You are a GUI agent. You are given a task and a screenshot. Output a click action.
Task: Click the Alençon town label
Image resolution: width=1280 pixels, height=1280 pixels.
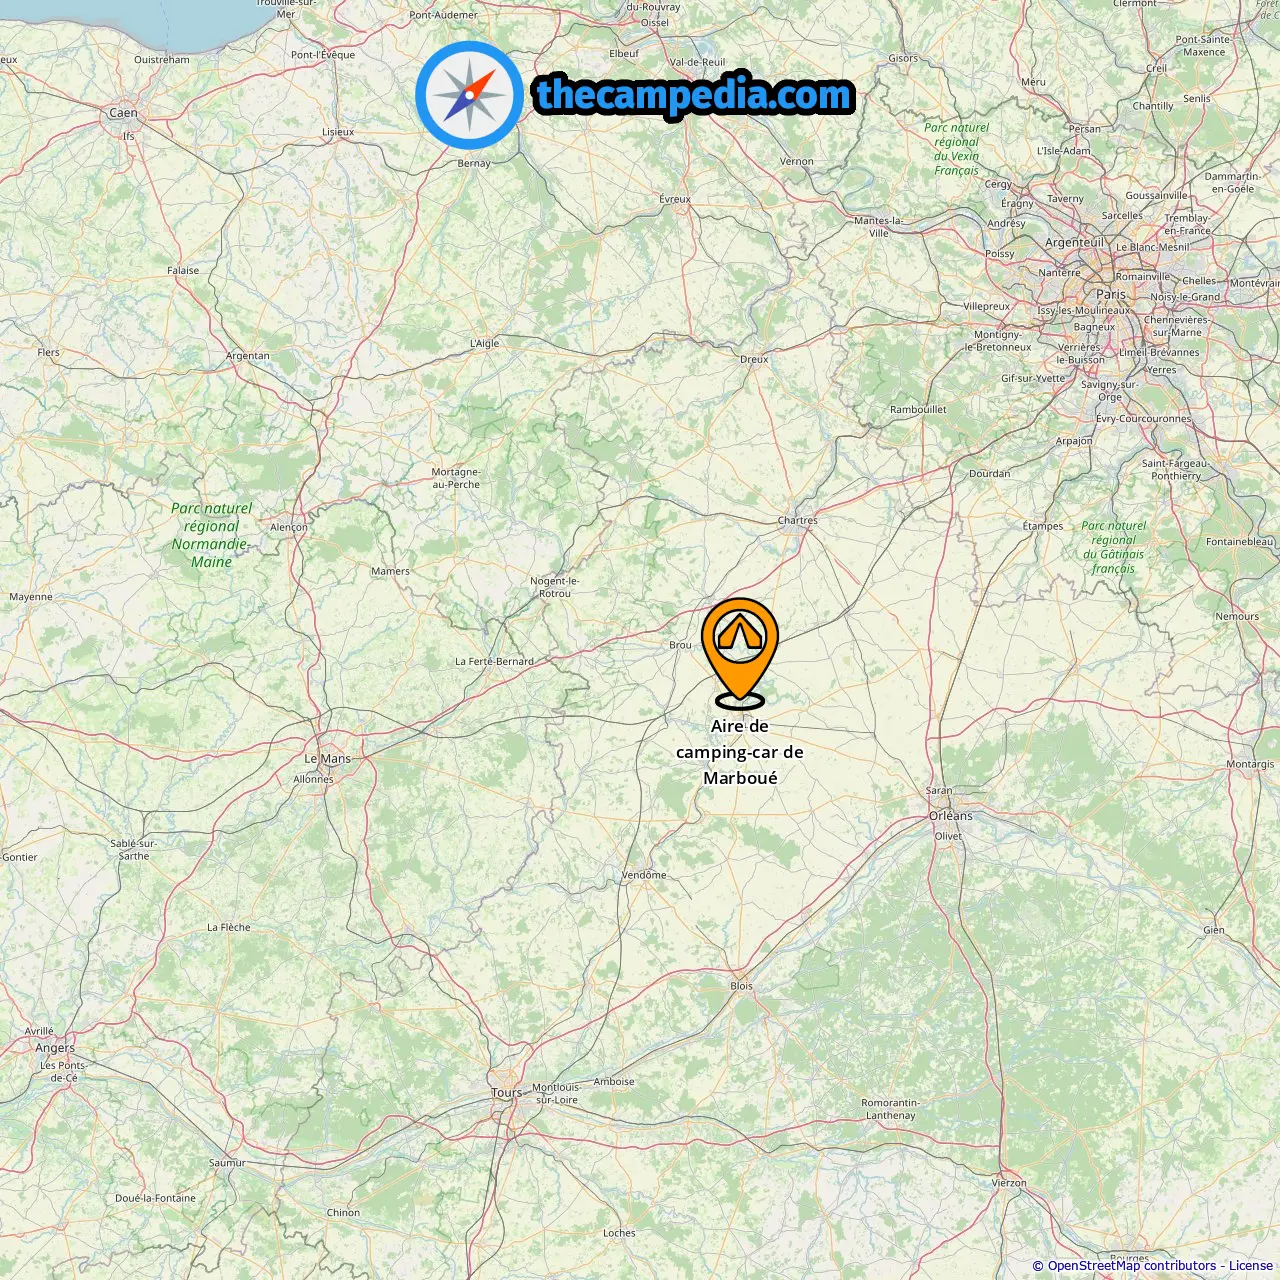(x=289, y=527)
